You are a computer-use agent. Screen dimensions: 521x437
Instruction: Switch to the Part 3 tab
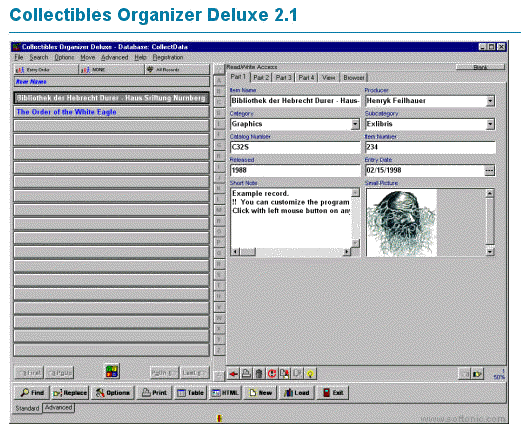tap(283, 77)
